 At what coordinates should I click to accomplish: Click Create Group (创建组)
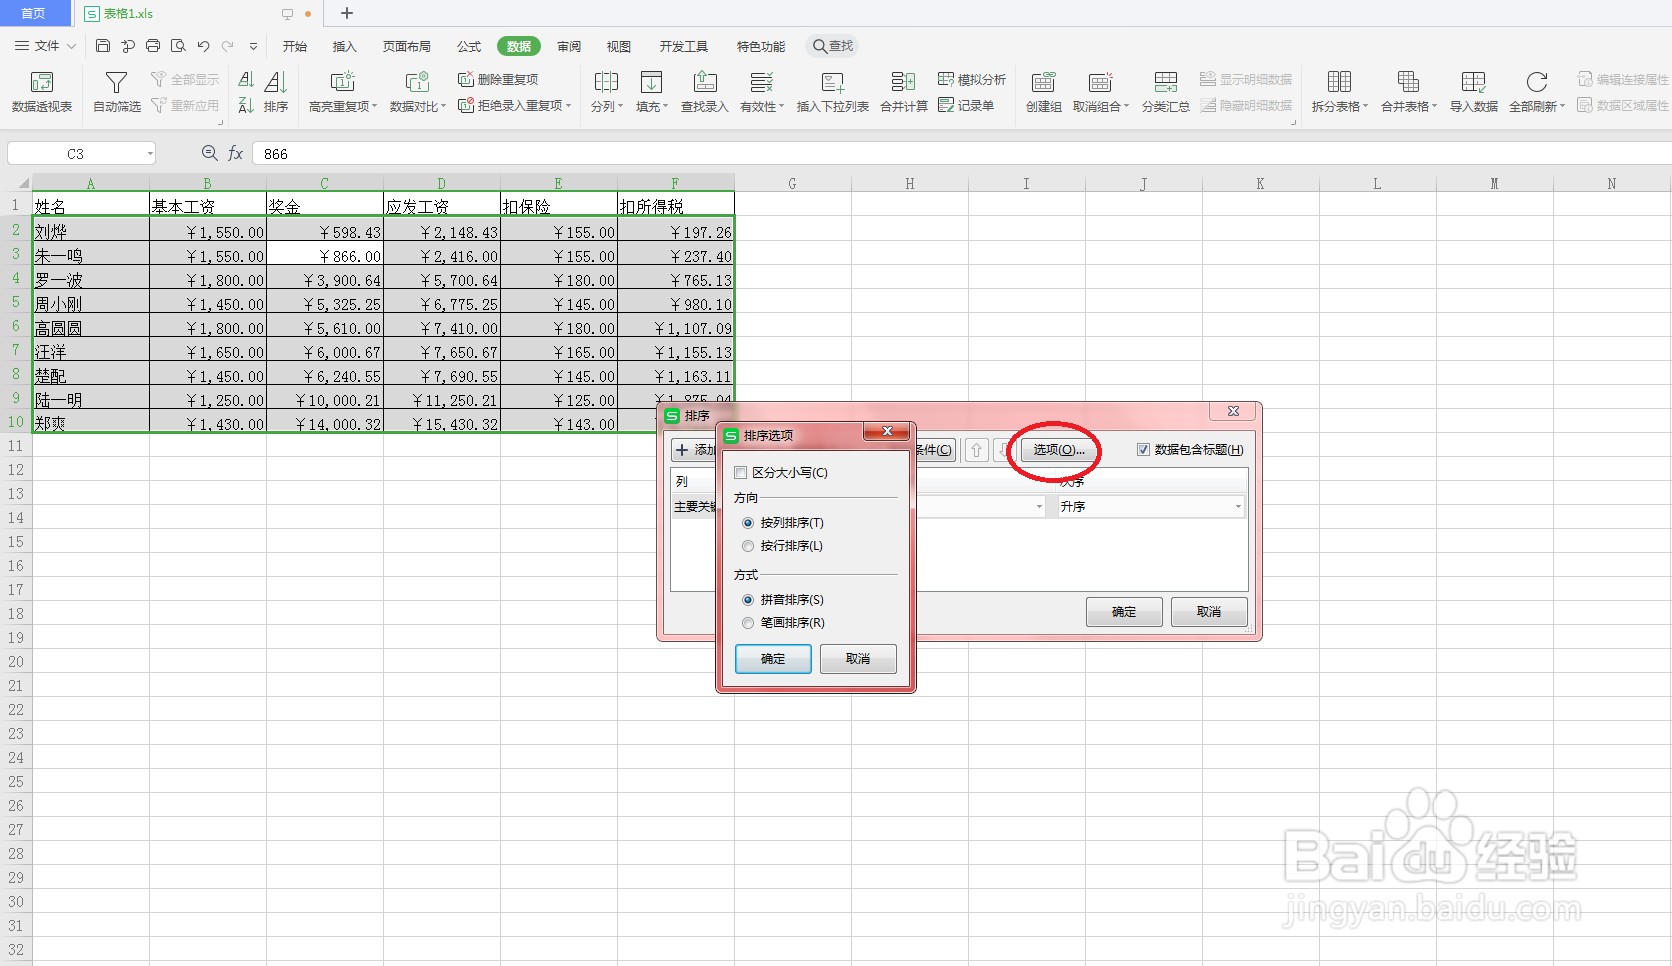coord(1043,91)
